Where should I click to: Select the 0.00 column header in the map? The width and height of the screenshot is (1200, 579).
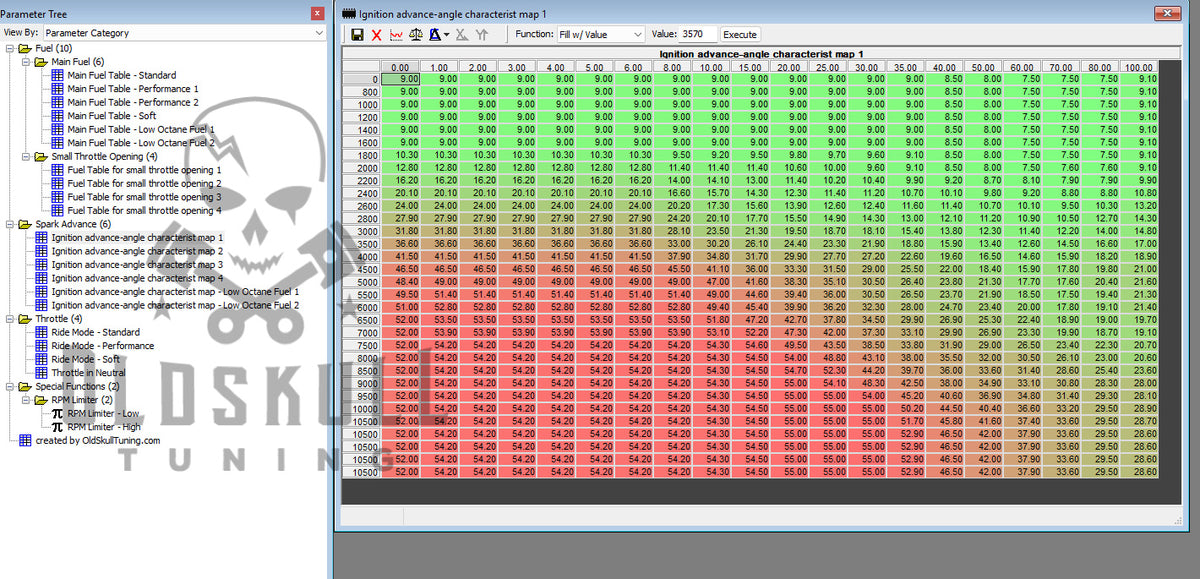click(400, 67)
